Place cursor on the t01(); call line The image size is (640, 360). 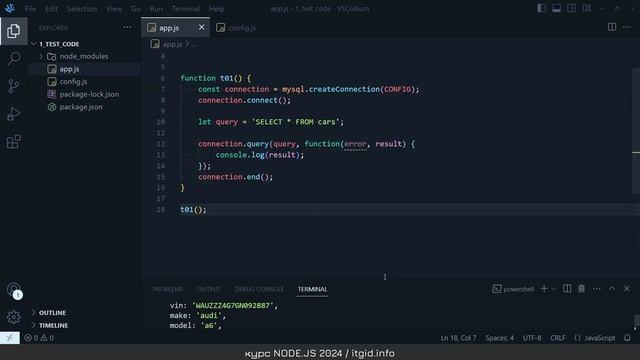tap(193, 210)
